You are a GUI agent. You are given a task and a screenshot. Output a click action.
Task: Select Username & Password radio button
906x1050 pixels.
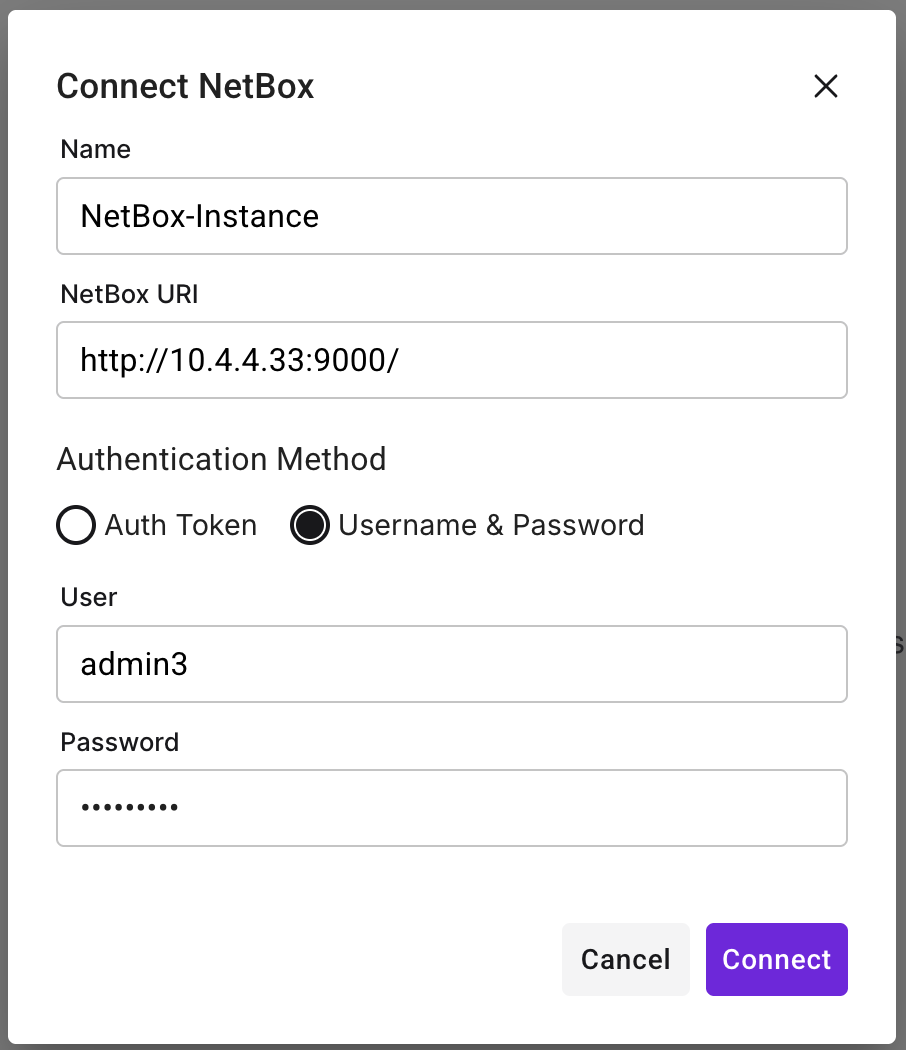pyautogui.click(x=310, y=525)
